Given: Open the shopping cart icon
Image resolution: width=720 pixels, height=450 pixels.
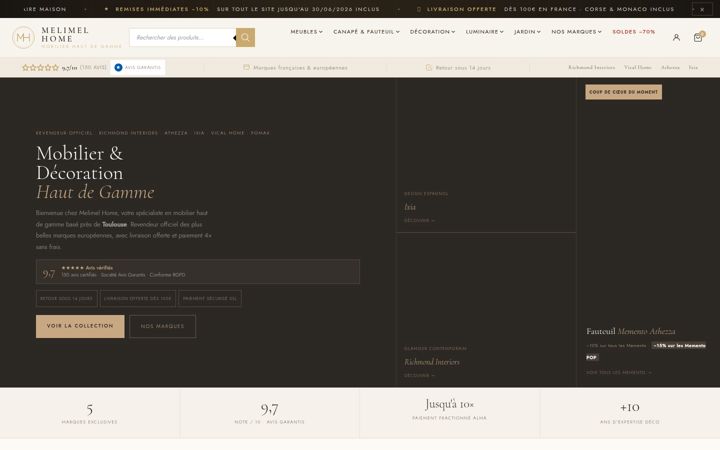Looking at the screenshot, I should [698, 38].
